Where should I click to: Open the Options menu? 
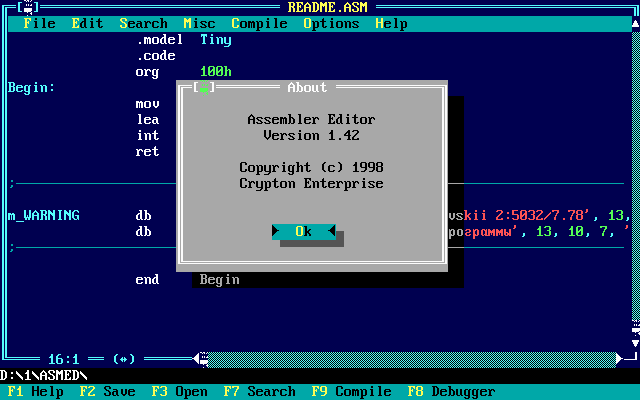coord(331,24)
